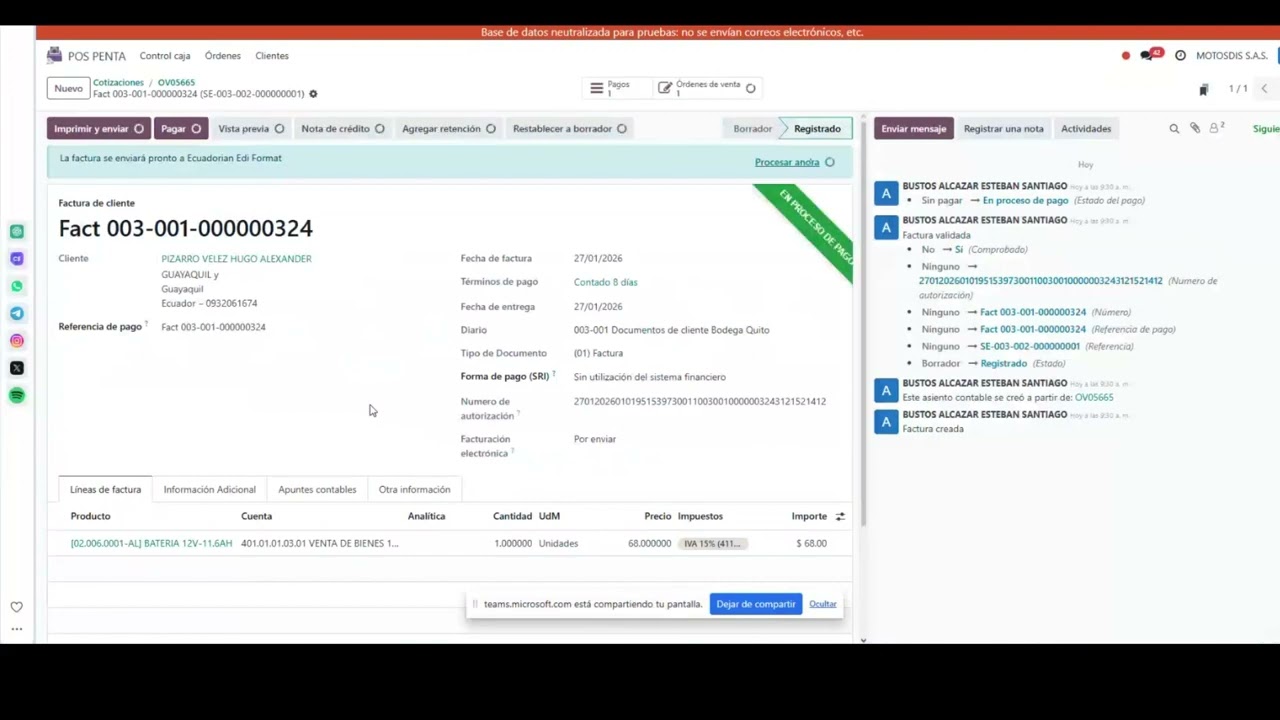Switch to Información Adicional tab

(x=210, y=489)
